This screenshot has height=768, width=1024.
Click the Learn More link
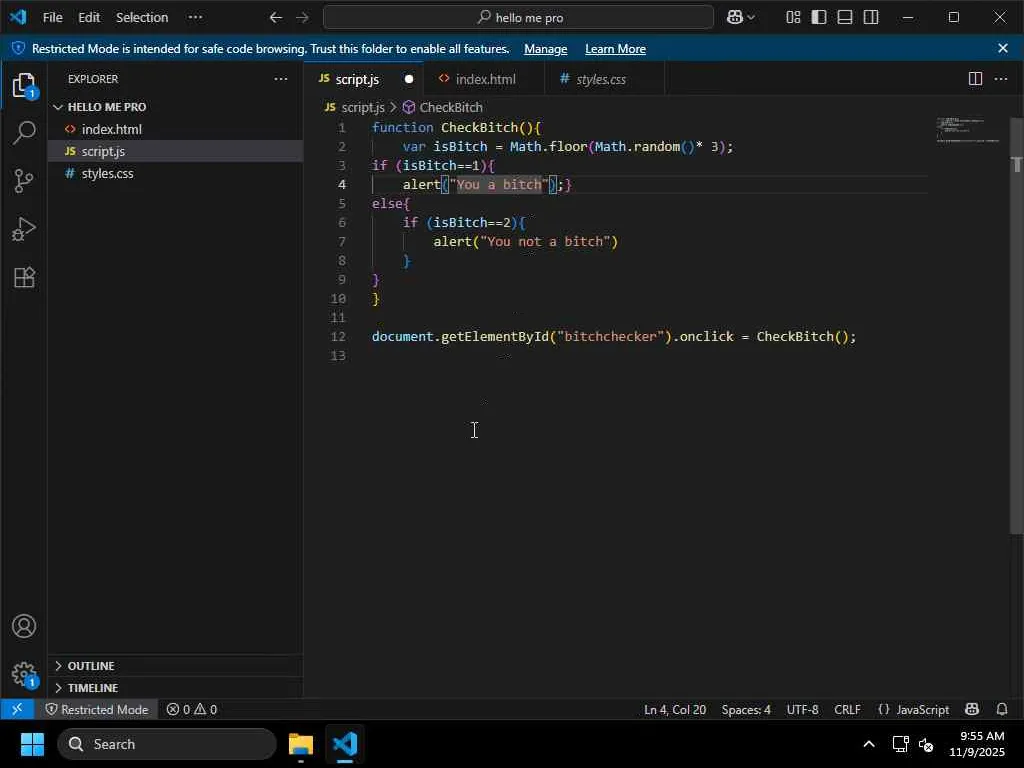point(615,49)
